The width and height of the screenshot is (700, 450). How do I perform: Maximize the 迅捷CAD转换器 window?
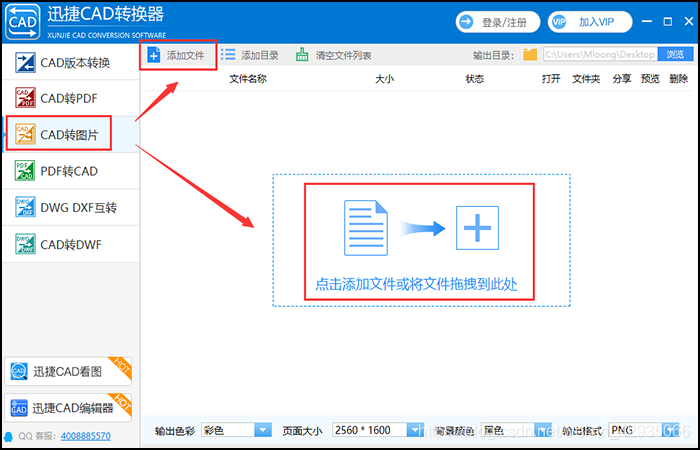tap(668, 21)
